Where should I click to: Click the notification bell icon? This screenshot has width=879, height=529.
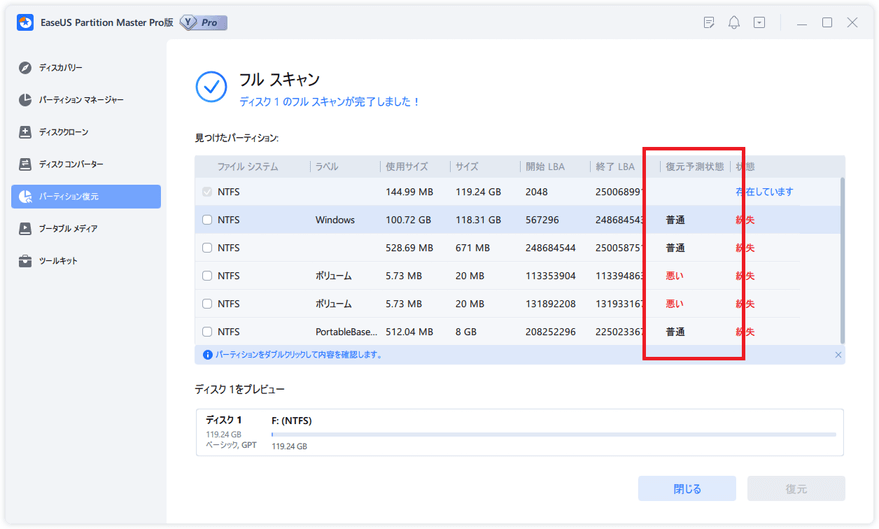(x=734, y=22)
